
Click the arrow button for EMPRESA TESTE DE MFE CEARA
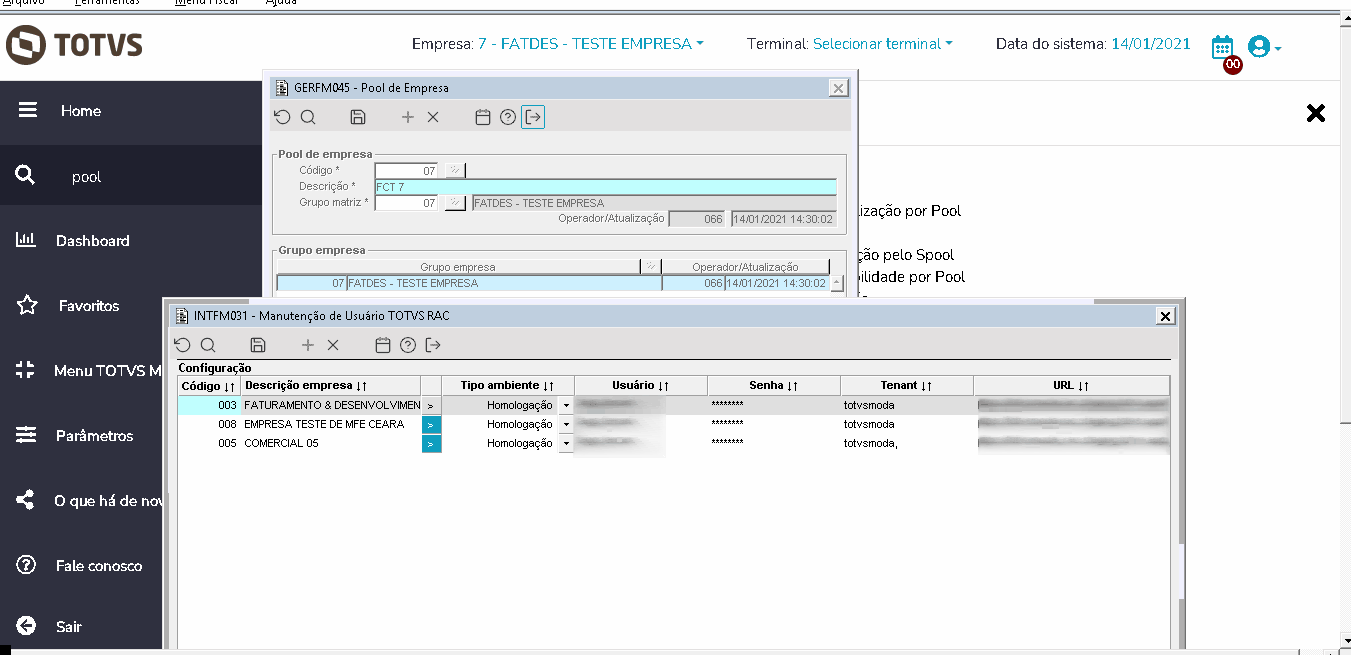pos(431,425)
